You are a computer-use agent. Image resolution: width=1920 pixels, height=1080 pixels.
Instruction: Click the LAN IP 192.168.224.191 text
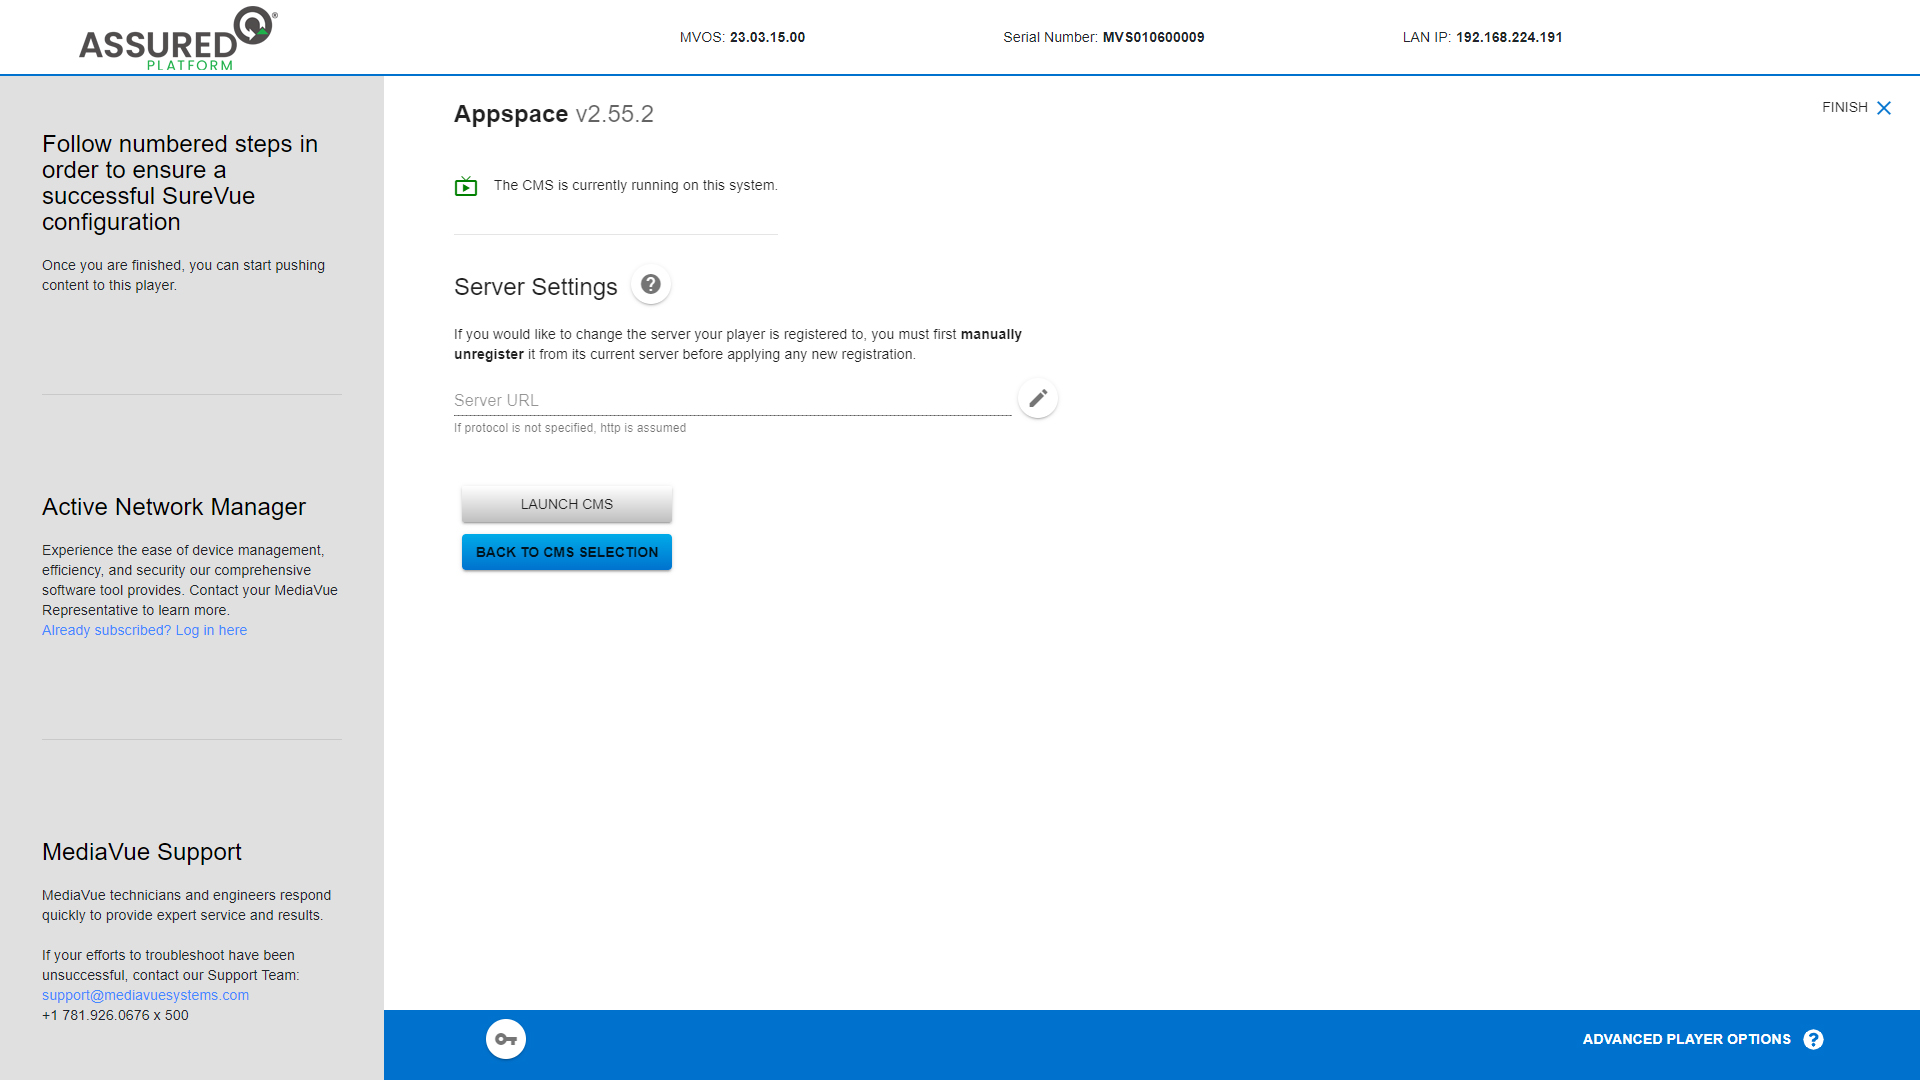point(1482,37)
